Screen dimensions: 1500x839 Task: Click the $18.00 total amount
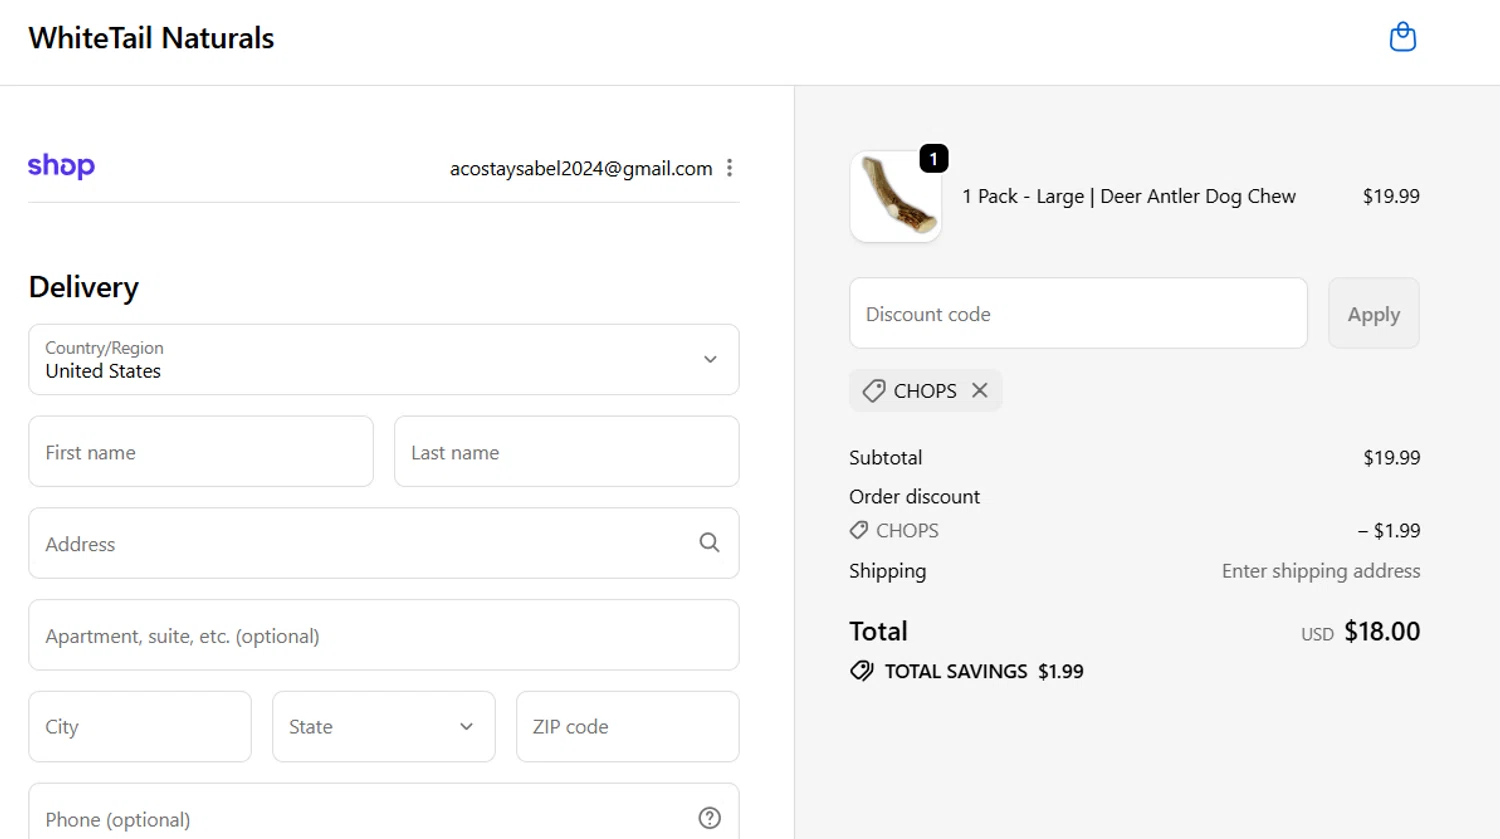(1382, 631)
